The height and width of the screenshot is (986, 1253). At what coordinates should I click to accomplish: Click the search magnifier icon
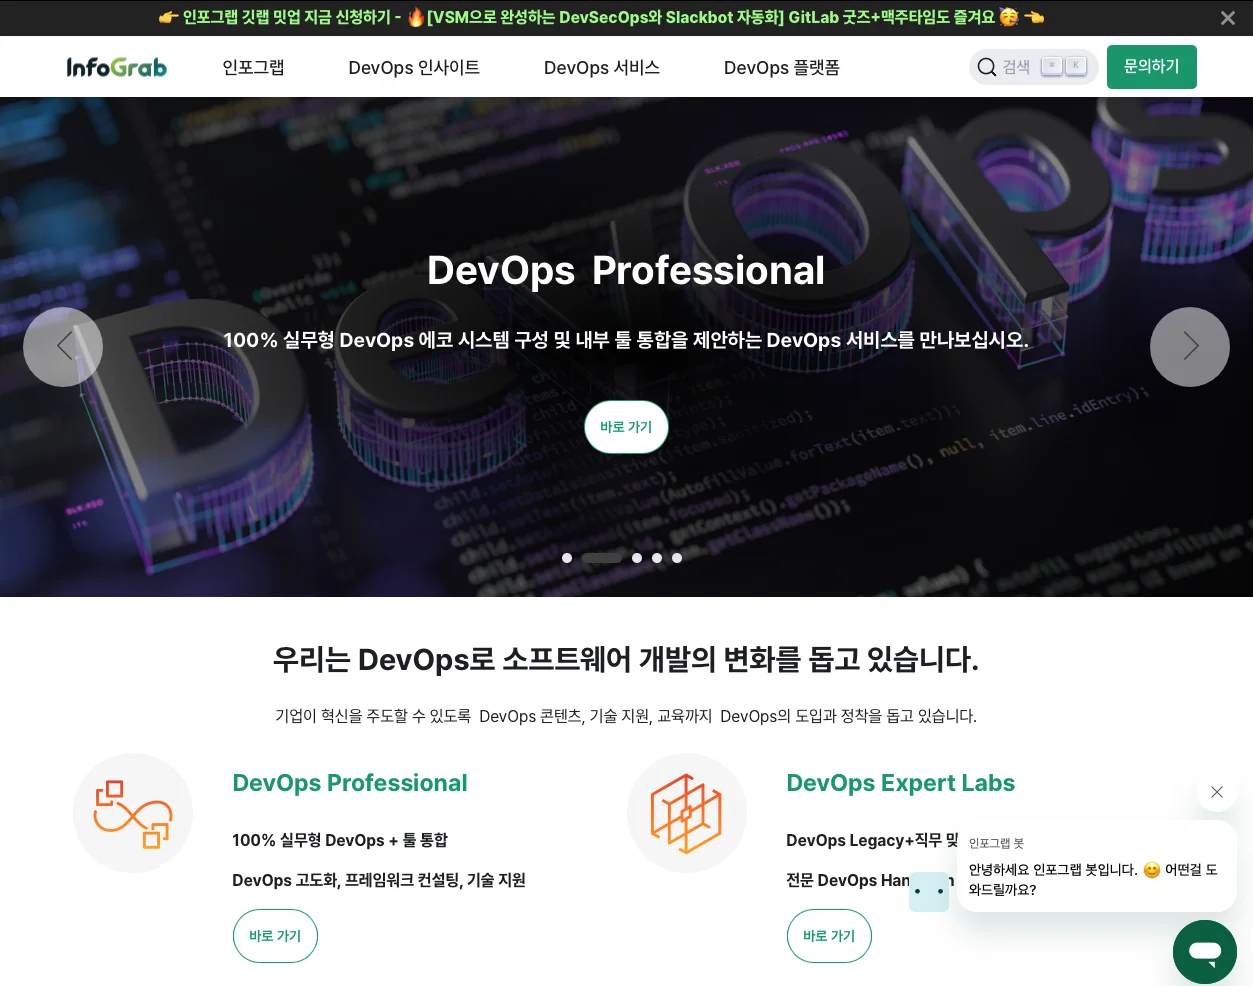(x=987, y=66)
